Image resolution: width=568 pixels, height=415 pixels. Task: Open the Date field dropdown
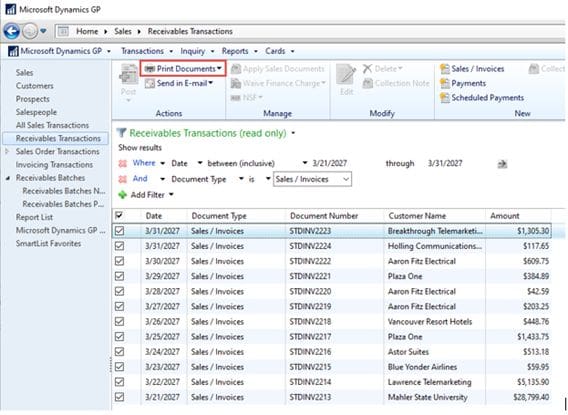[x=200, y=163]
